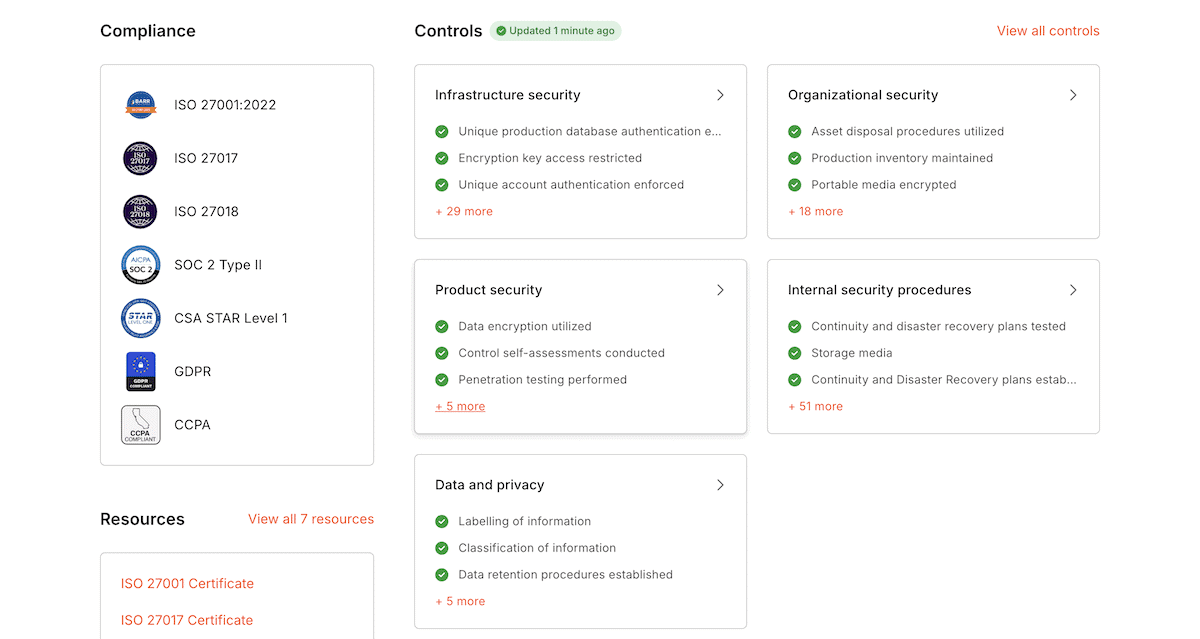
Task: Click View all controls
Action: point(1048,31)
